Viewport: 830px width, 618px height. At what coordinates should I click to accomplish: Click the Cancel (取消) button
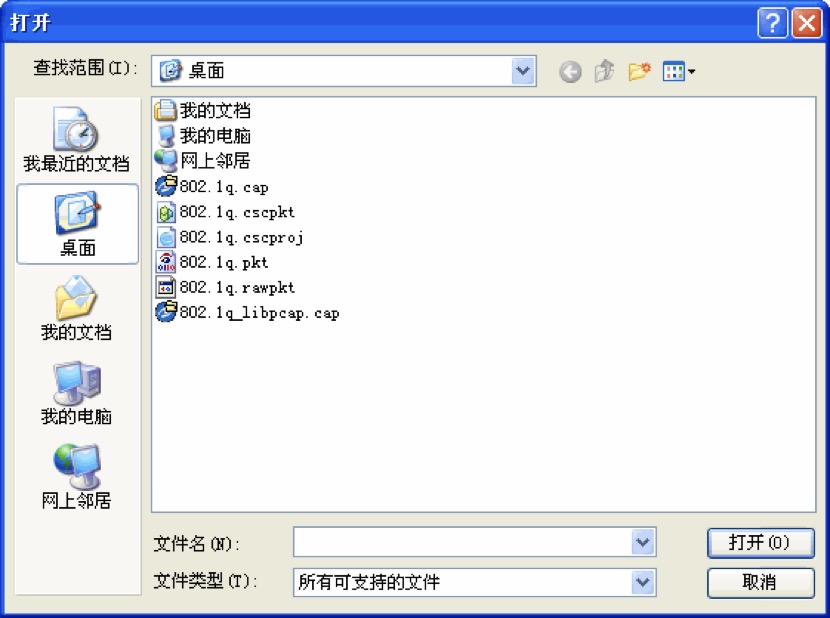(x=760, y=582)
